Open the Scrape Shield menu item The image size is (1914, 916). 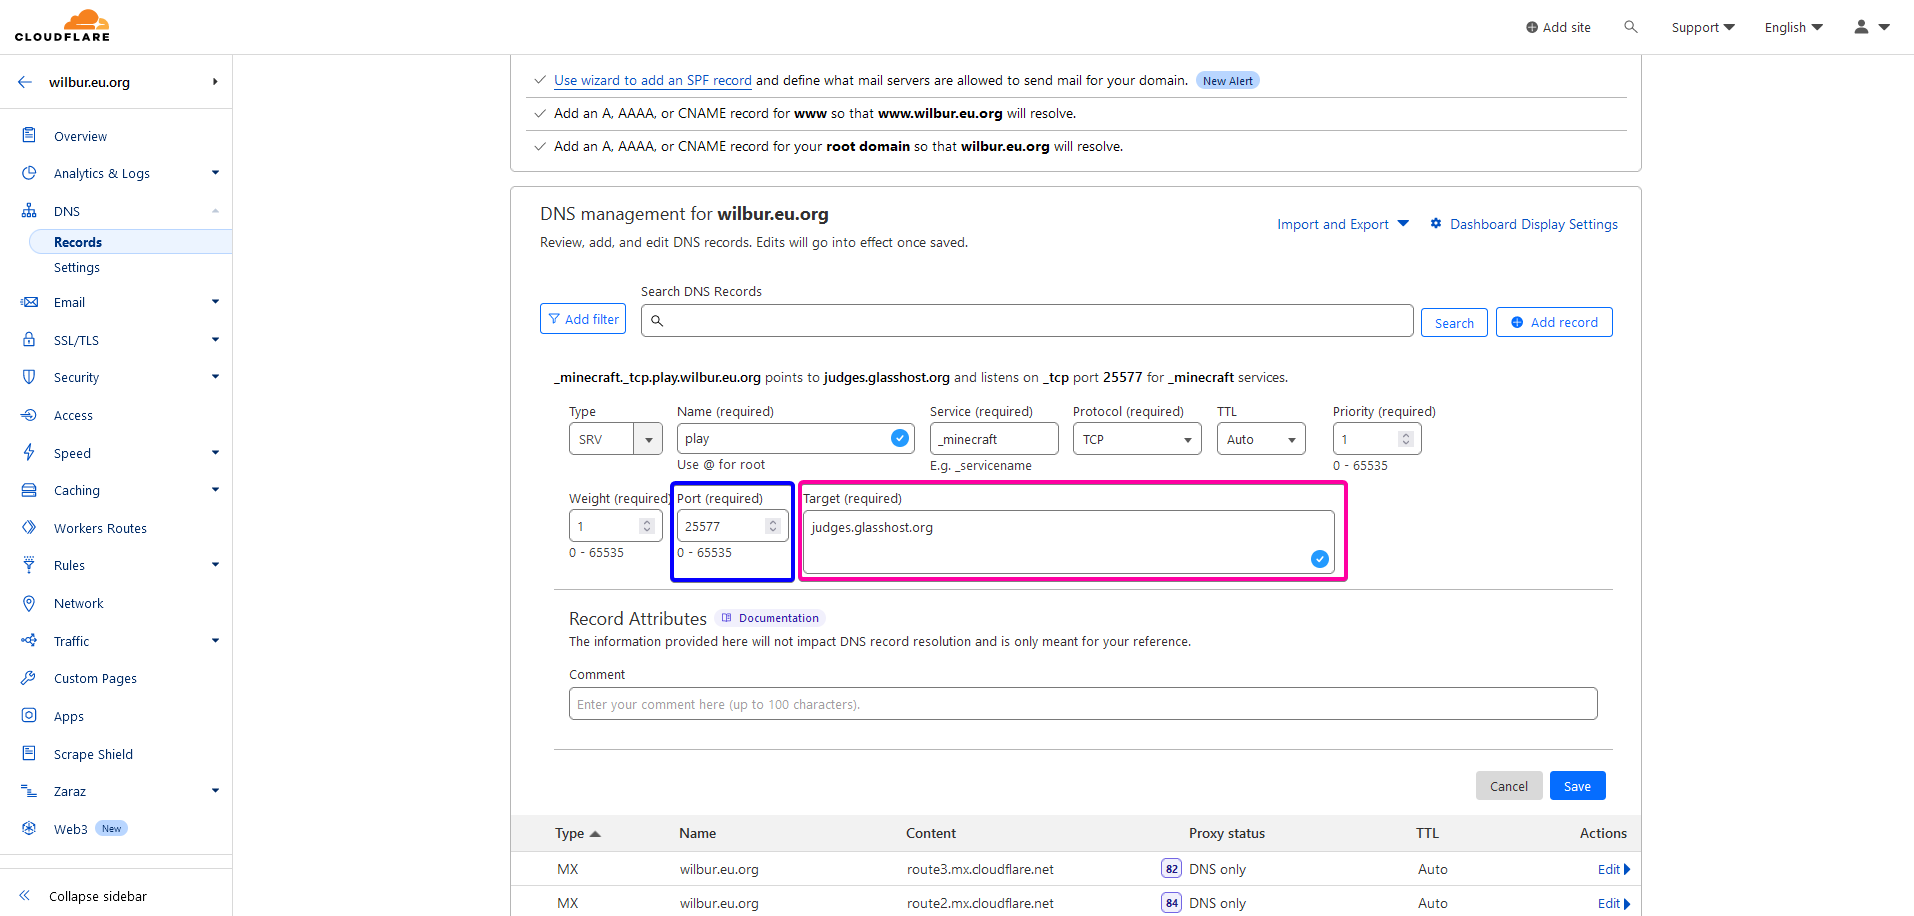93,754
